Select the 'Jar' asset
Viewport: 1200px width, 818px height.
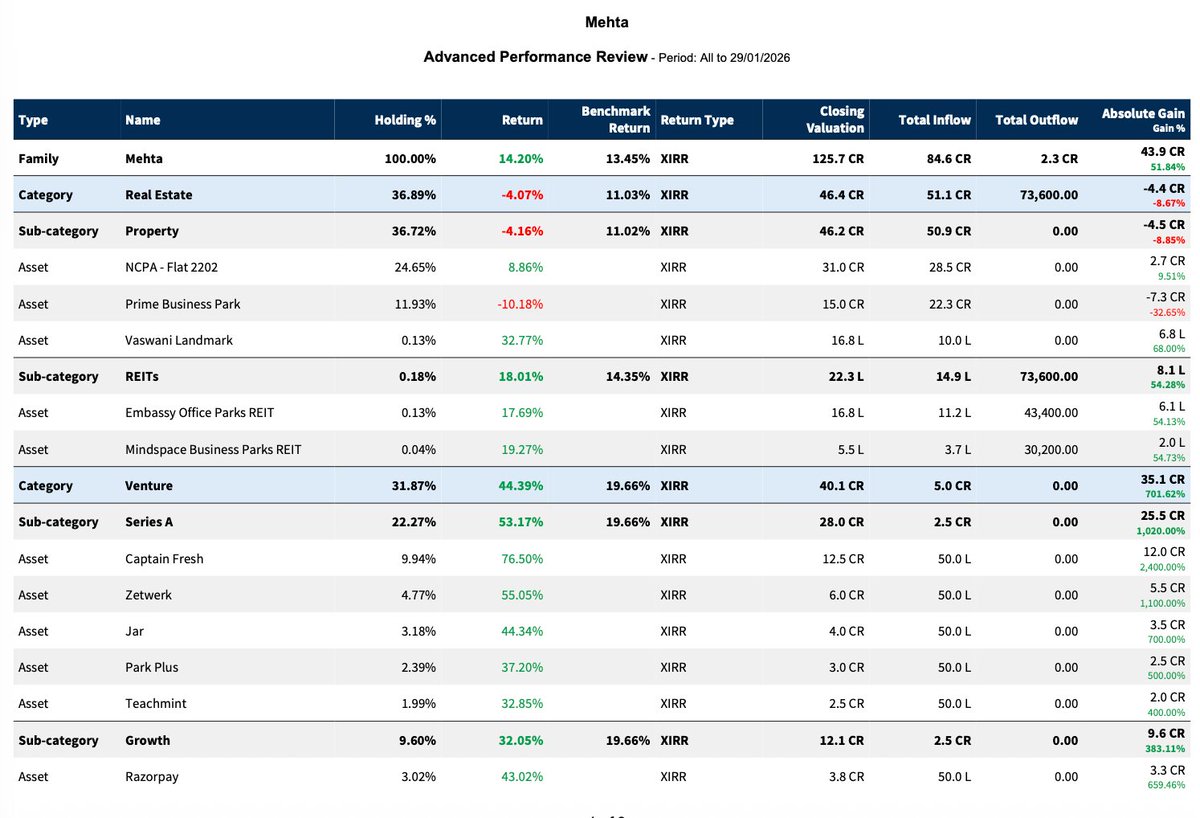[x=134, y=631]
